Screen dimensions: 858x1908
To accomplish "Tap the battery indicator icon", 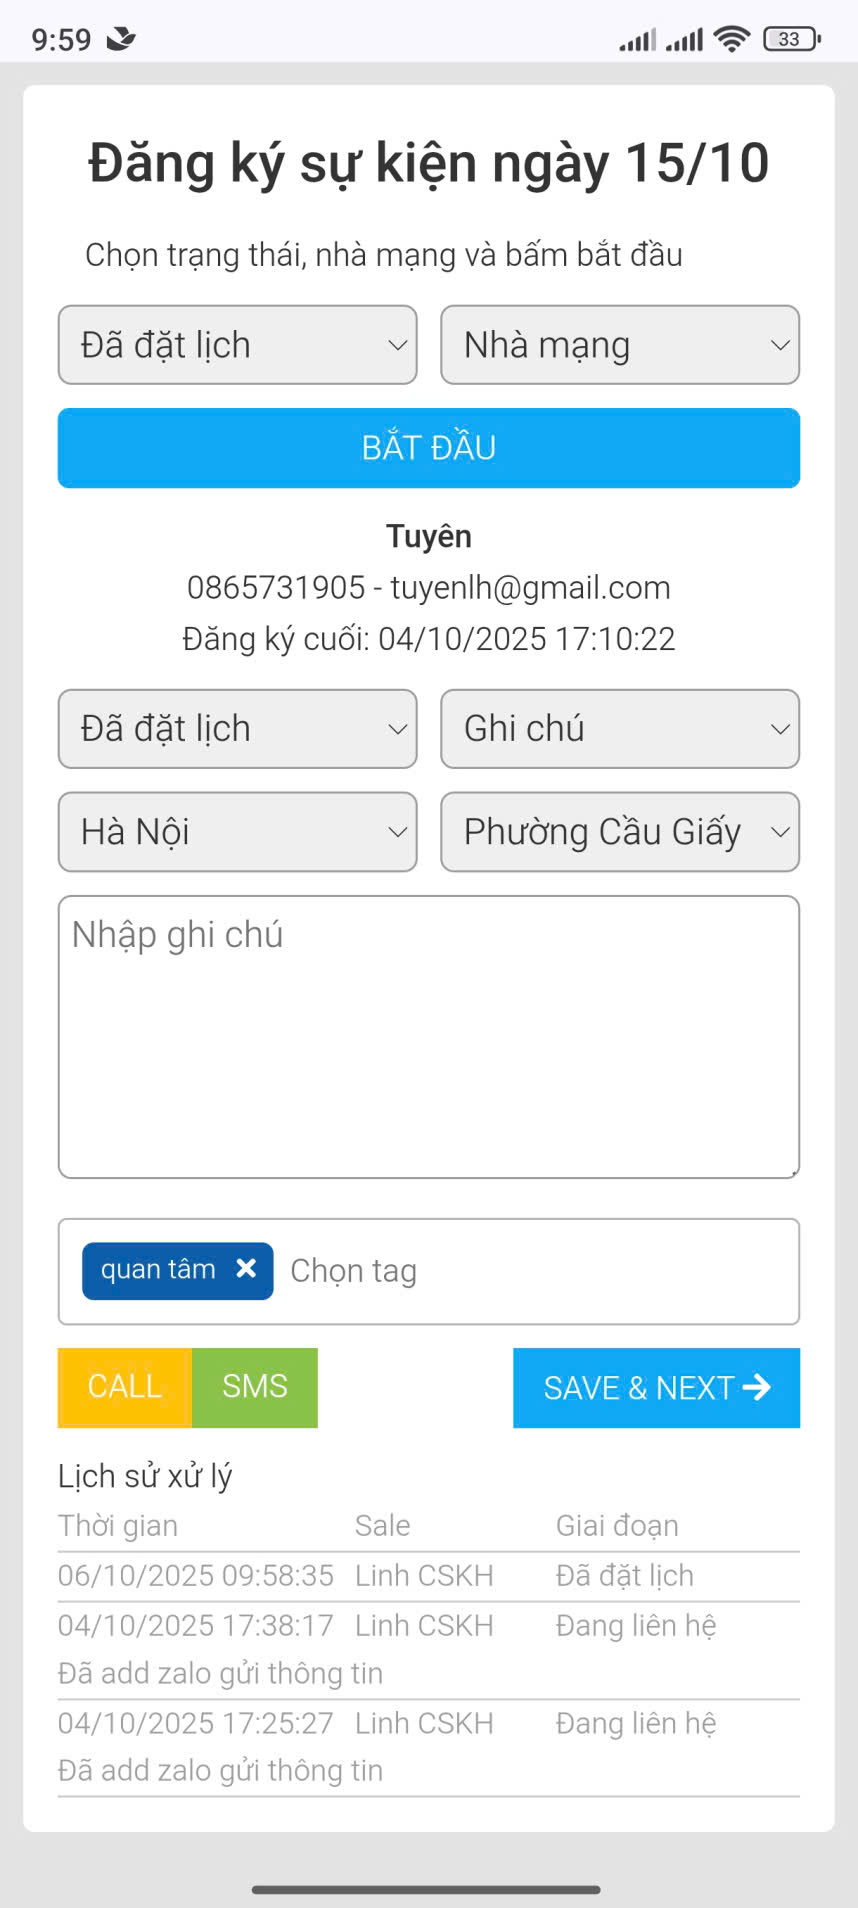I will pyautogui.click(x=791, y=39).
